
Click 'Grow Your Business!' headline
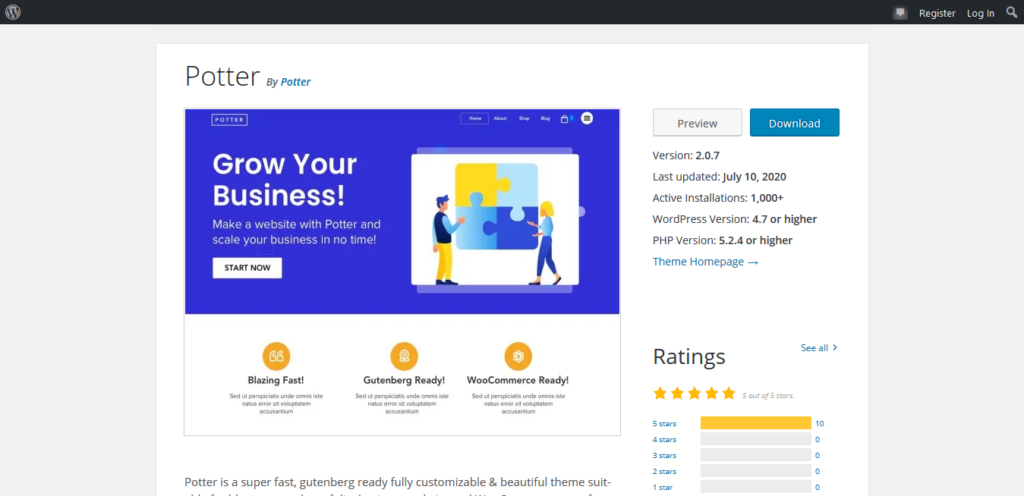tap(285, 179)
